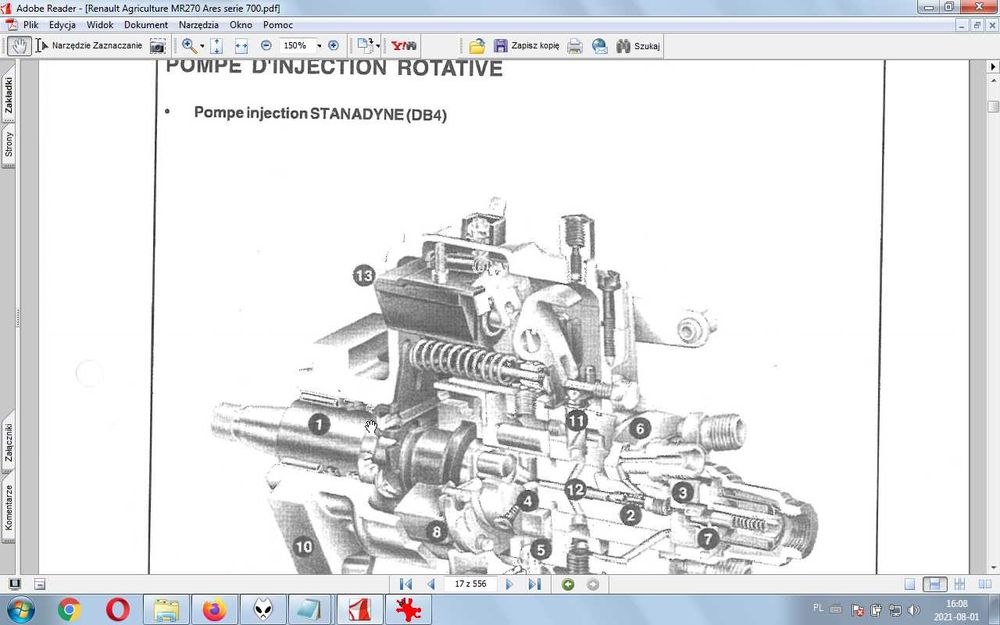
Task: Click the Yahoo search toolbar icon
Action: tap(404, 46)
